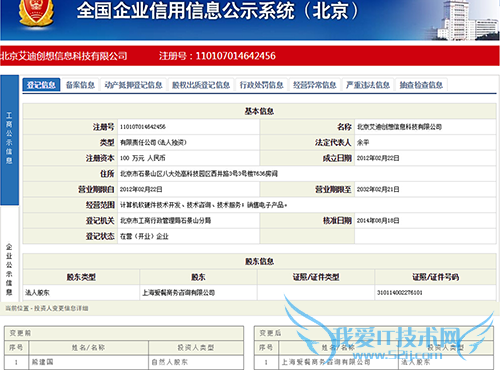
Task: Click the 股东信息 section heading
Action: [x=259, y=262]
